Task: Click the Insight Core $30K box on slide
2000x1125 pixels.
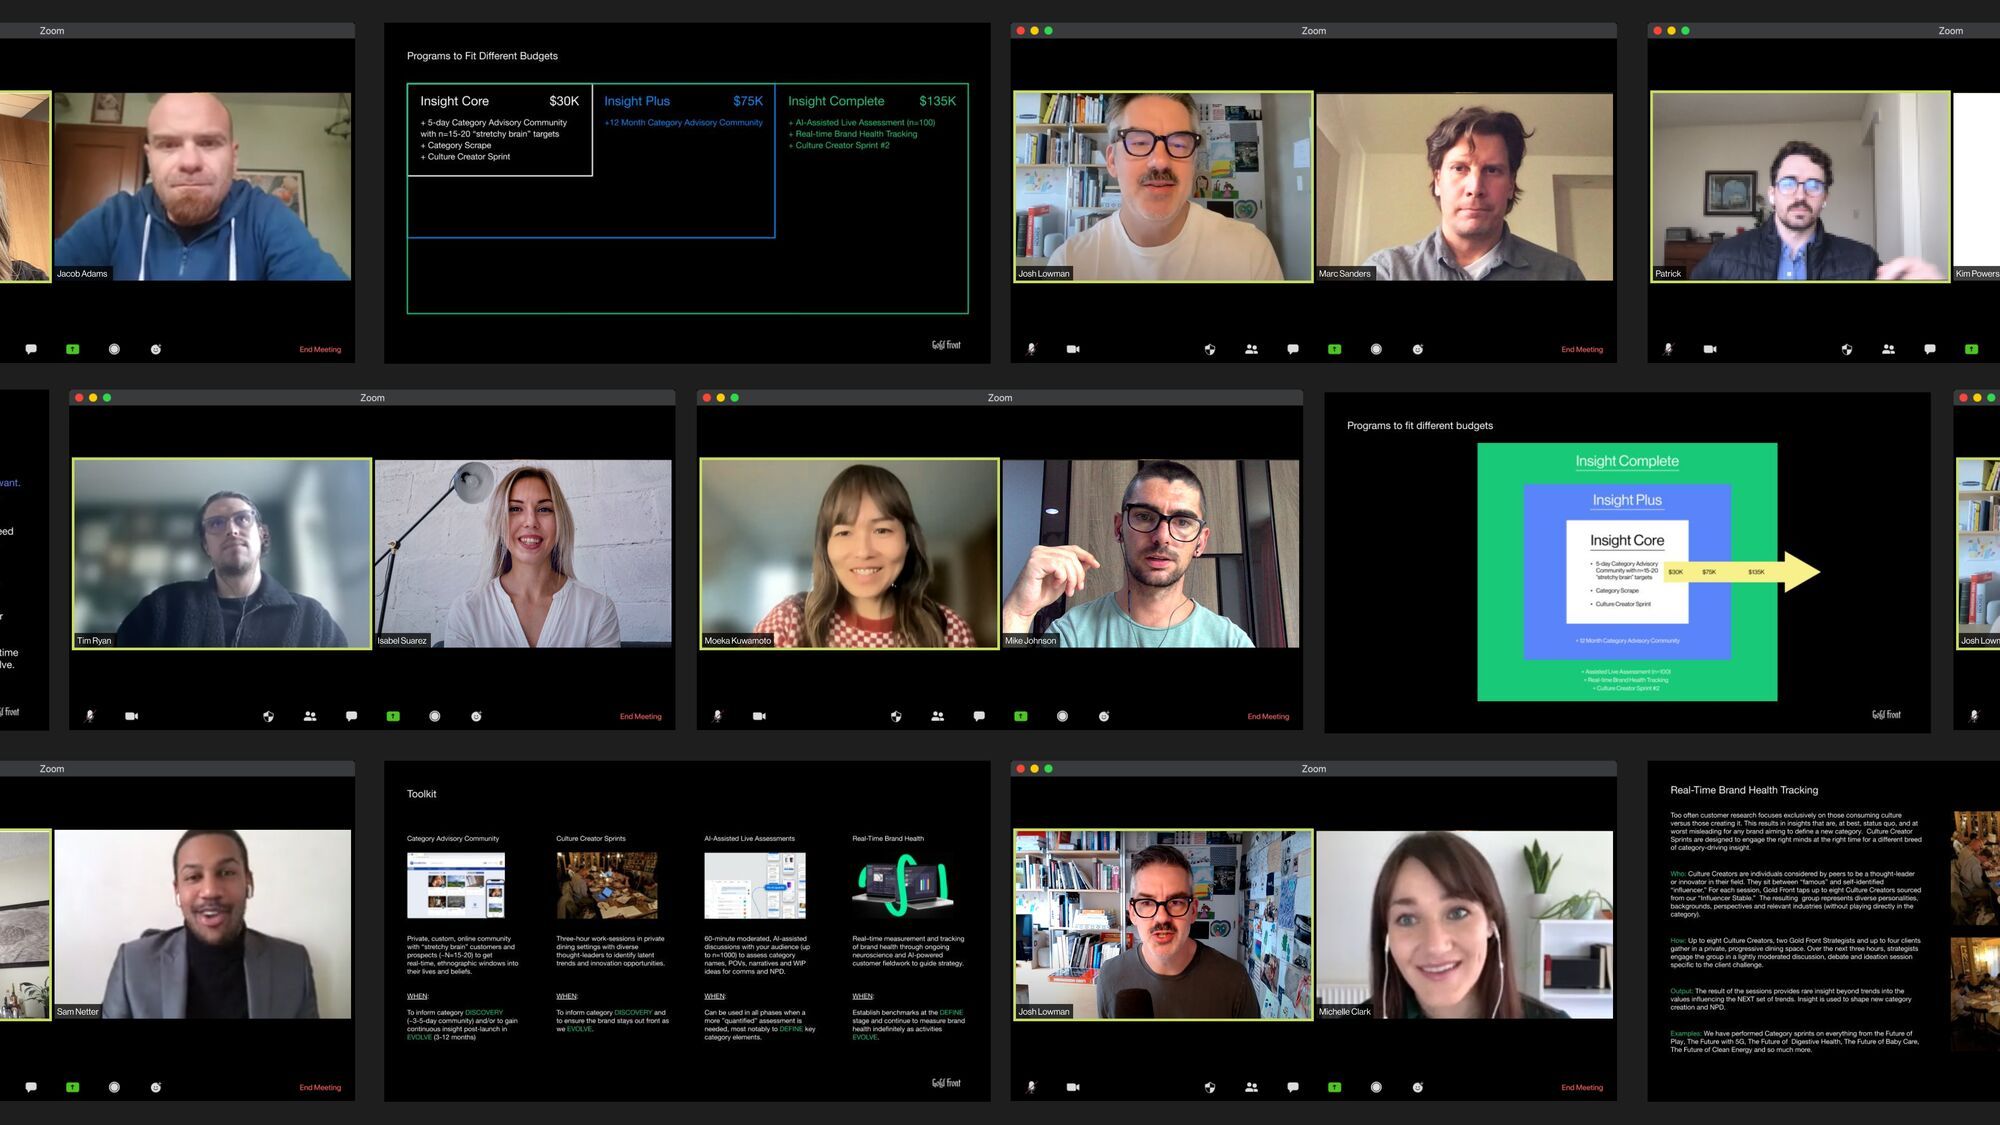Action: click(x=499, y=130)
